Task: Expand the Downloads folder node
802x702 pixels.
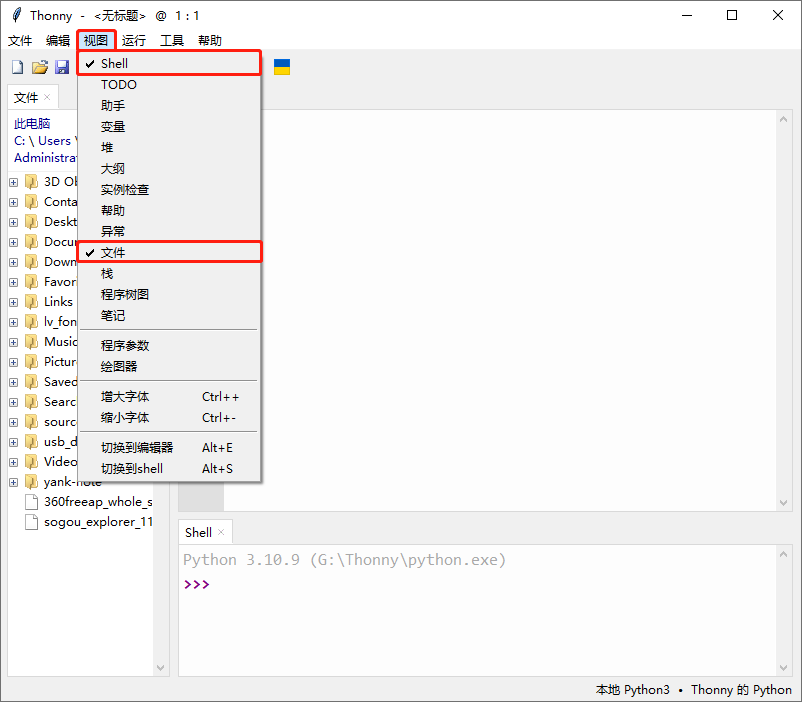Action: (x=14, y=262)
